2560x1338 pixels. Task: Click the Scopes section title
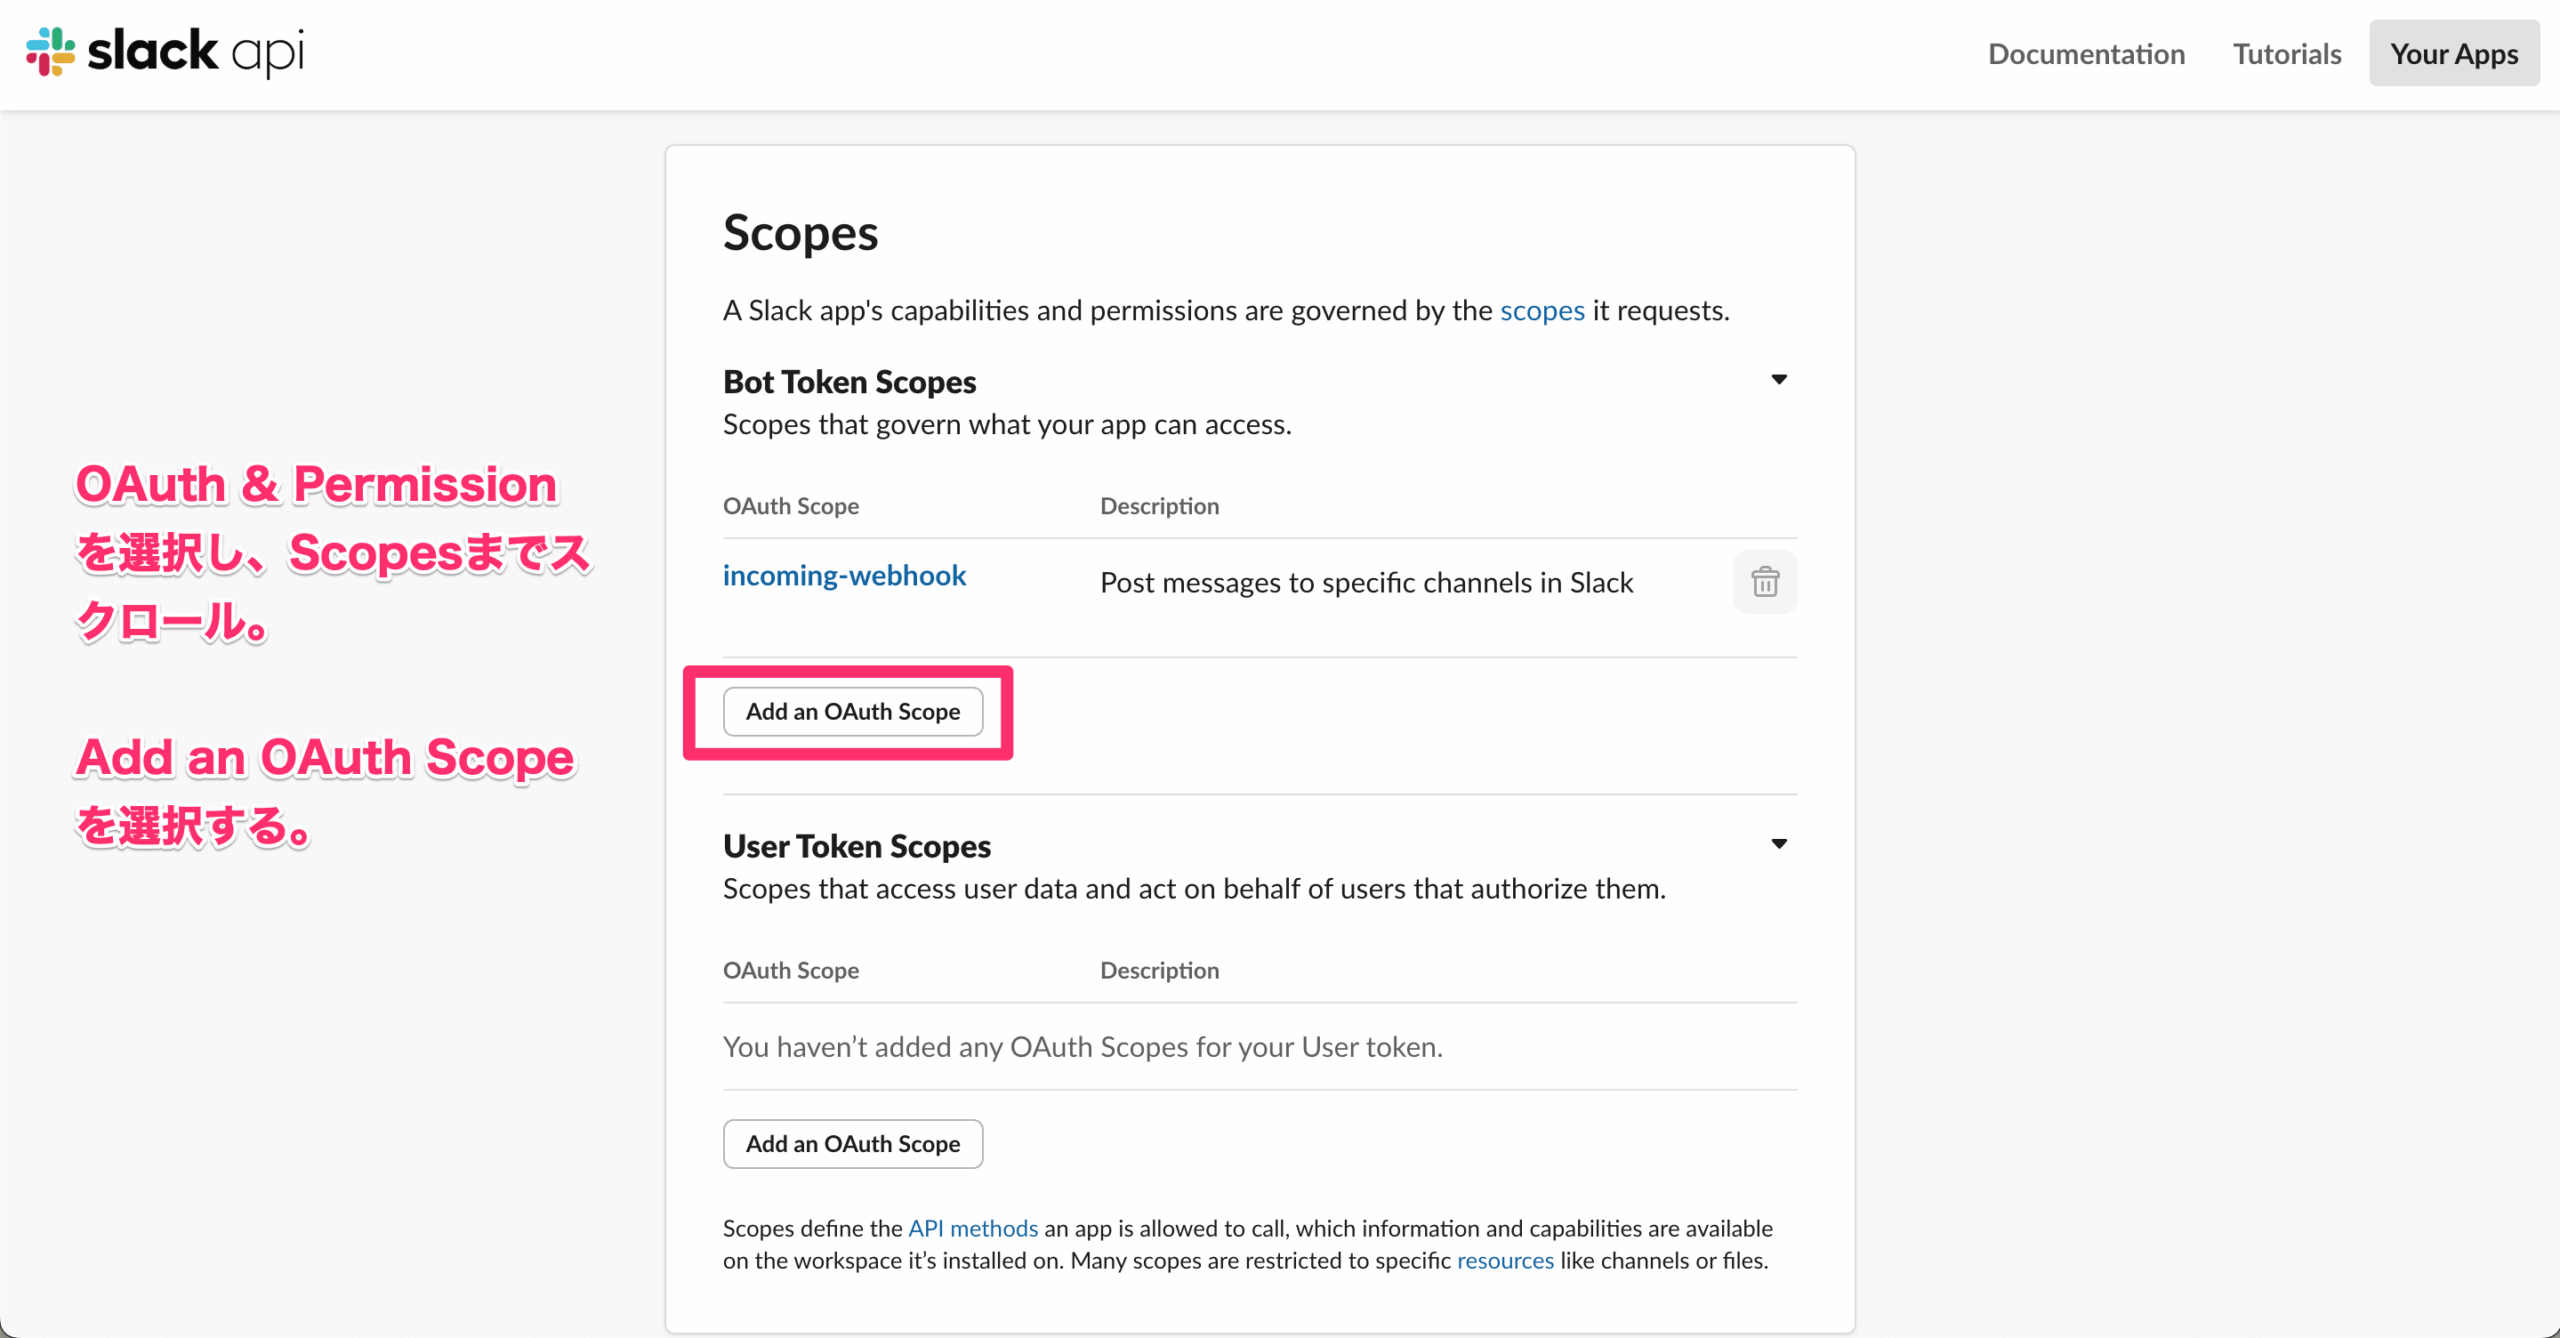pyautogui.click(x=801, y=234)
